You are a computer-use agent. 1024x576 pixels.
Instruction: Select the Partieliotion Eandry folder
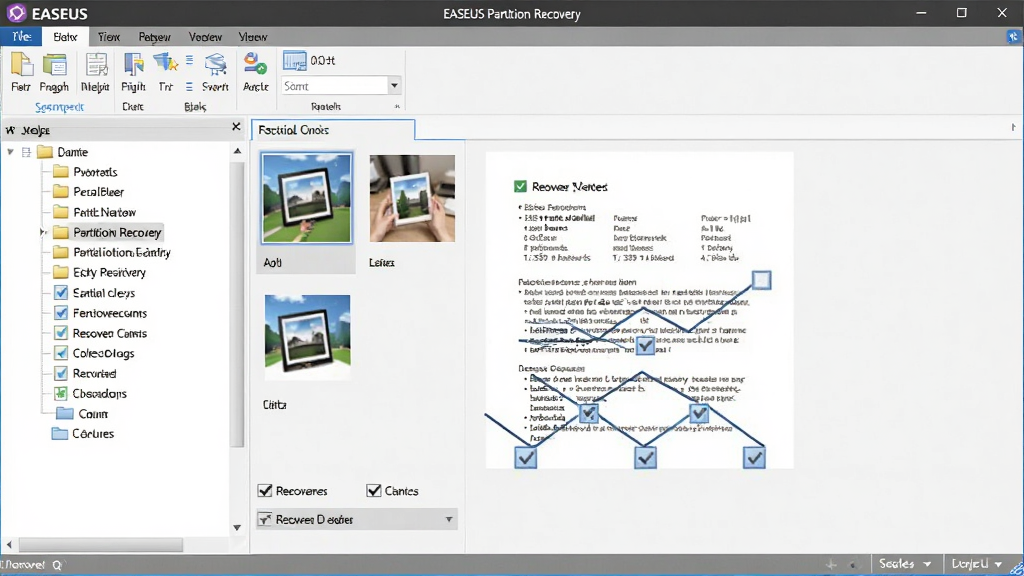[x=111, y=252]
